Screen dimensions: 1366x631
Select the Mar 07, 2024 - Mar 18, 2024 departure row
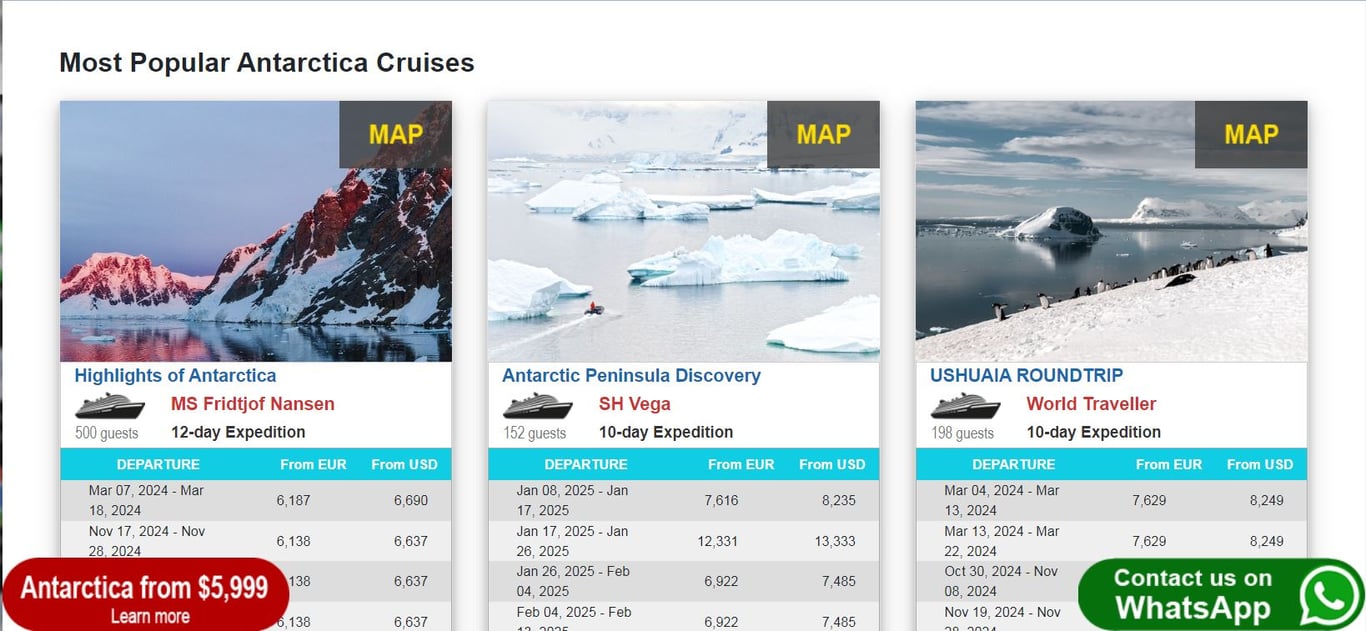tap(256, 500)
